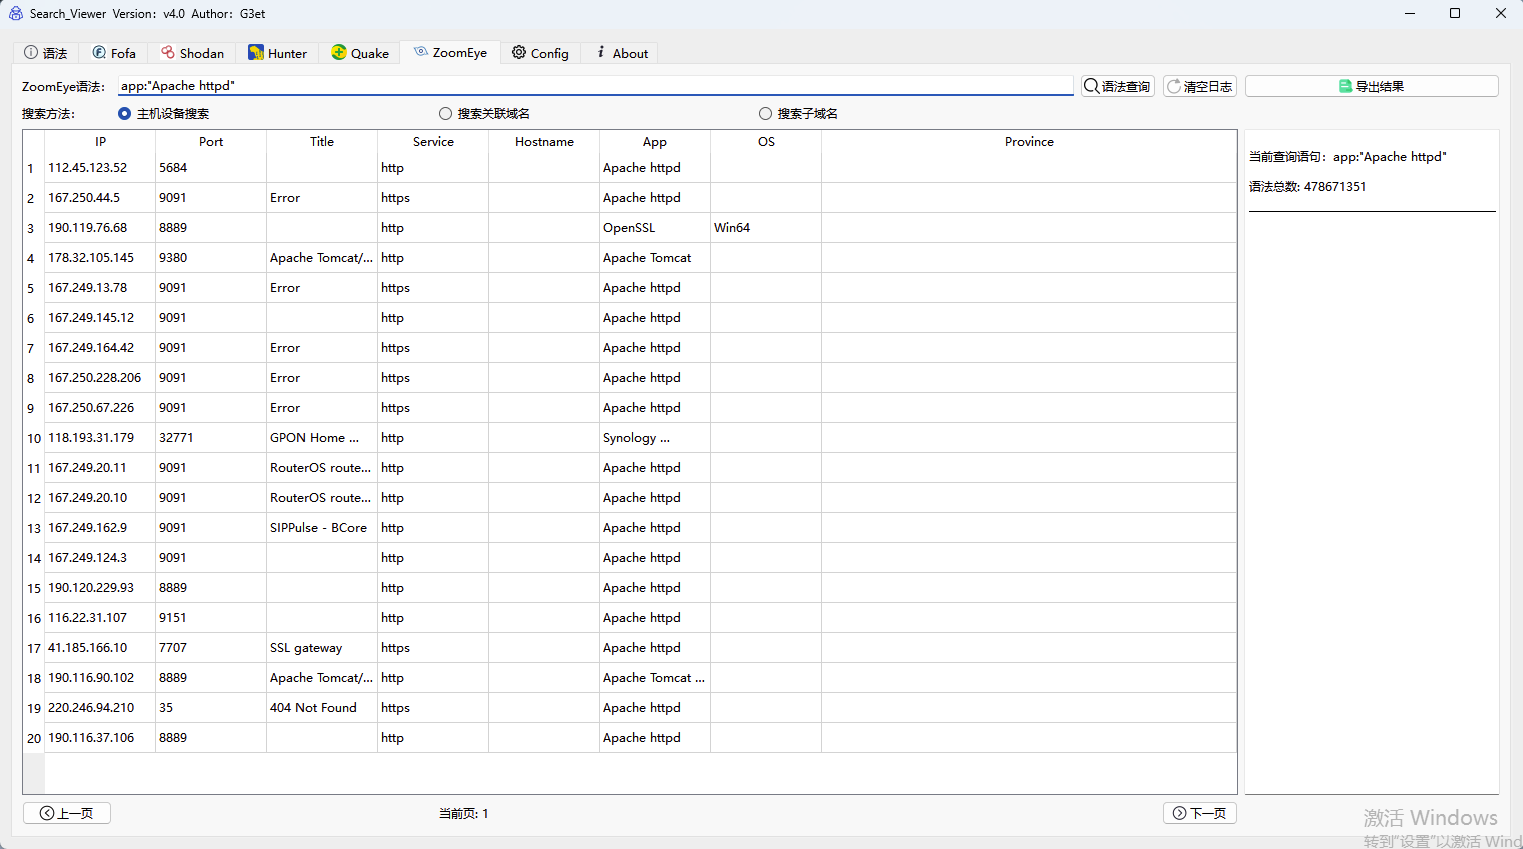Go to previous page with 上一页
Image resolution: width=1523 pixels, height=849 pixels.
pyautogui.click(x=67, y=813)
